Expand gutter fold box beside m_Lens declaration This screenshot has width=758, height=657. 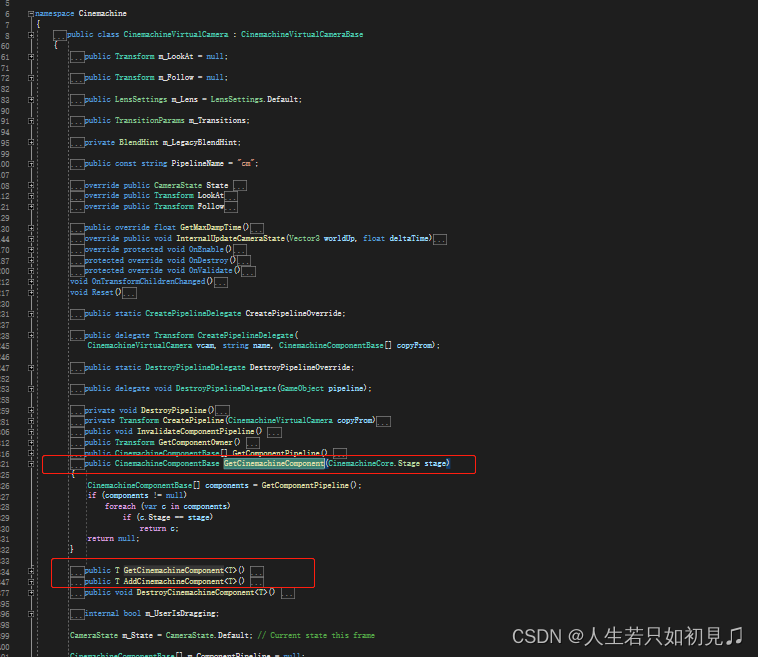coord(31,100)
